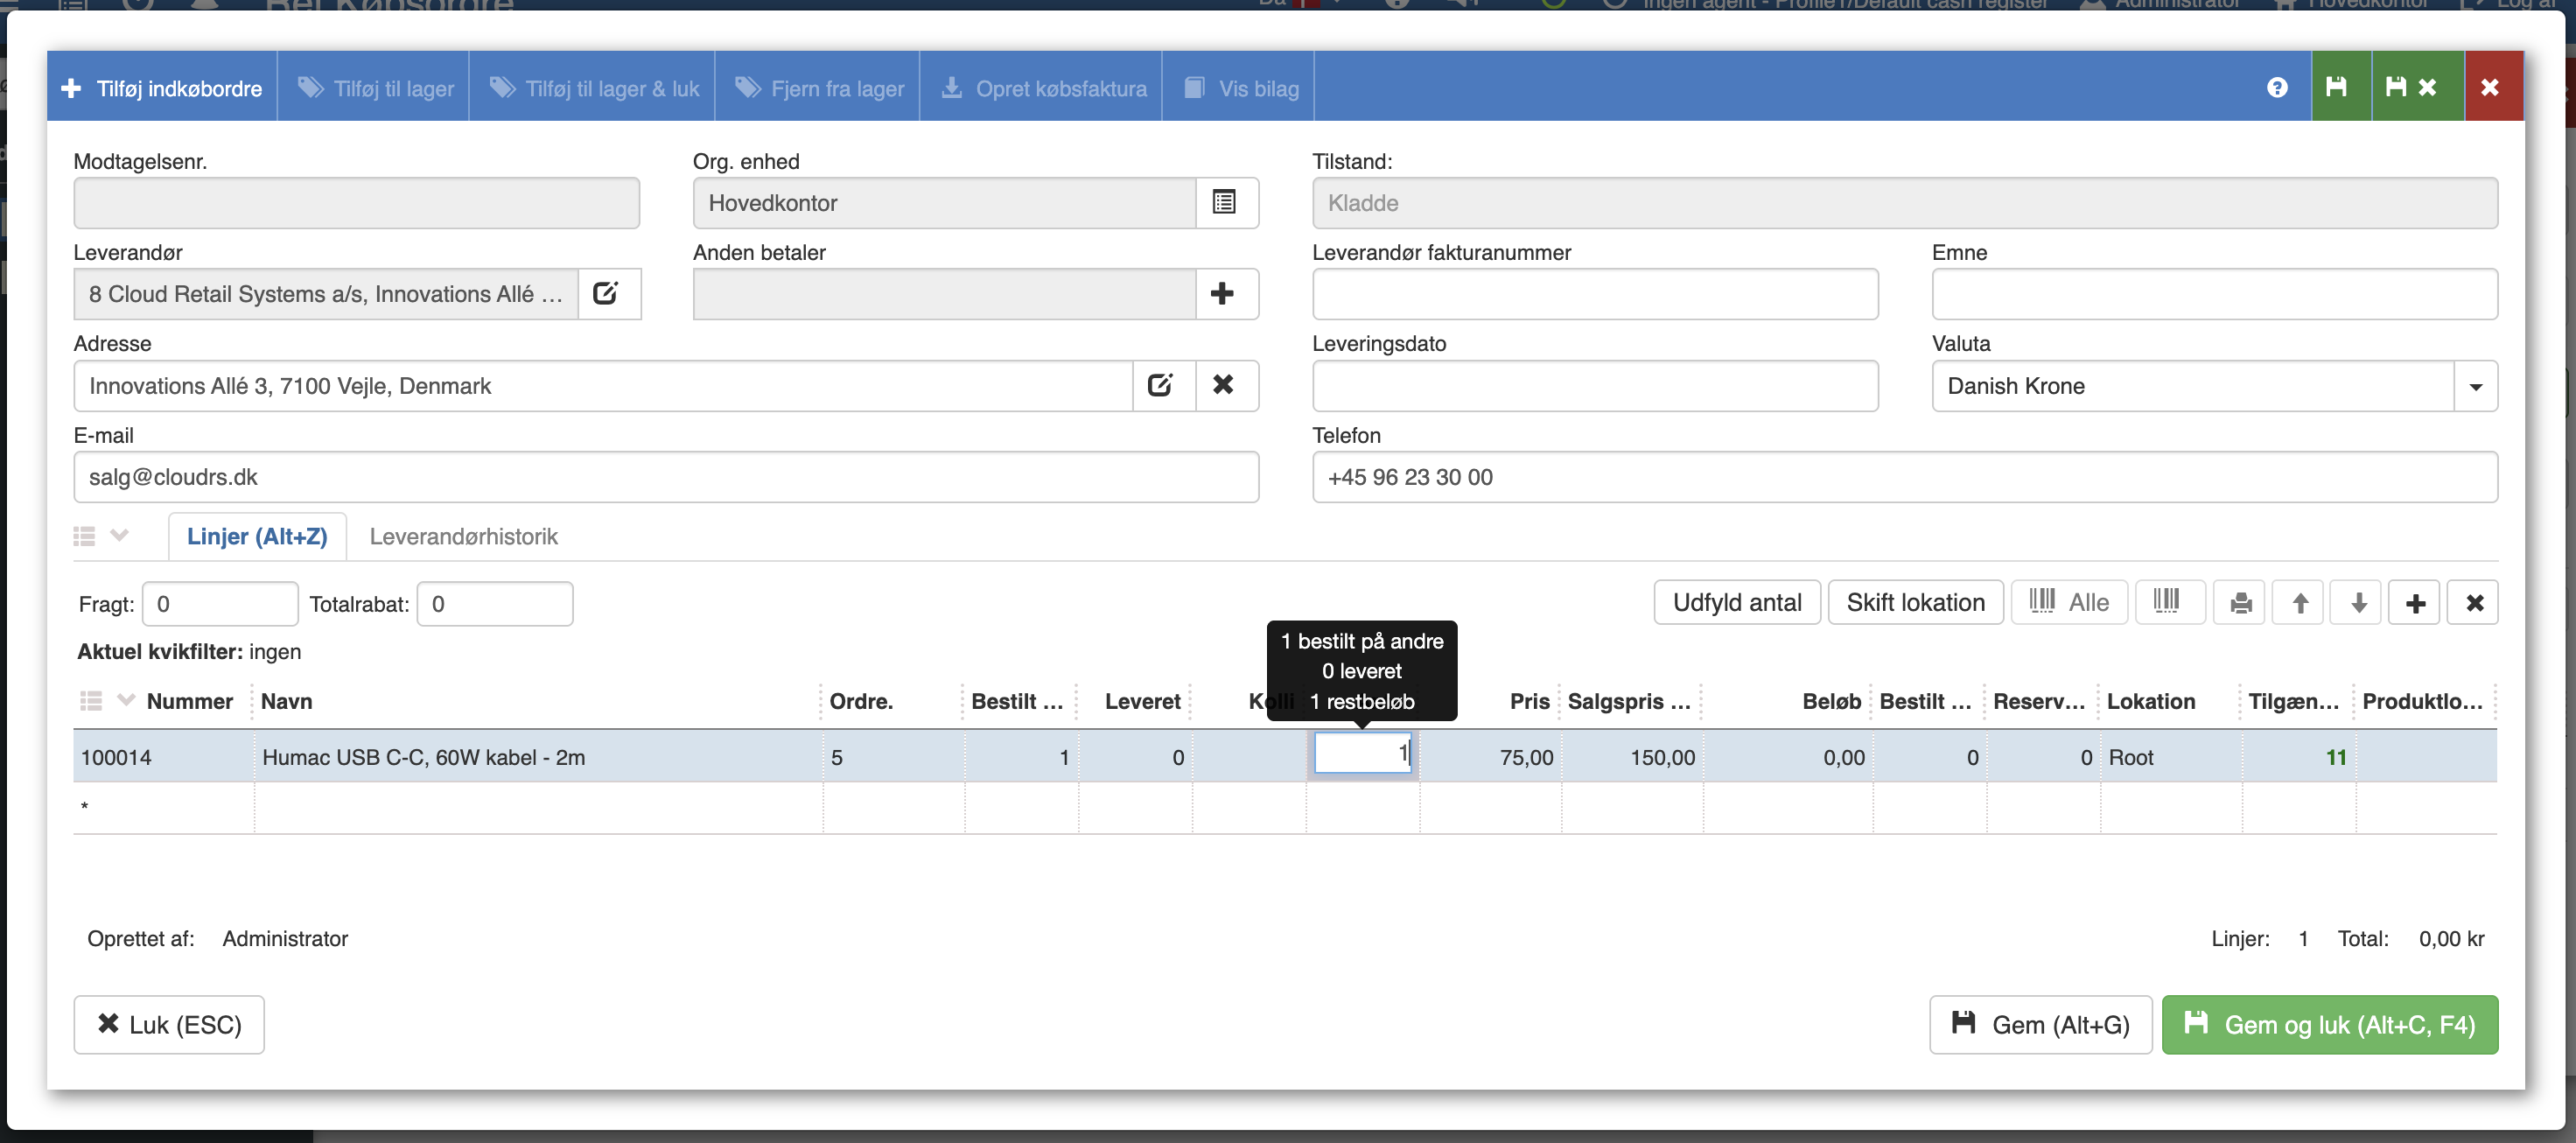Viewport: 2576px width, 1143px height.
Task: Click the print lines printer icon
Action: [x=2241, y=603]
